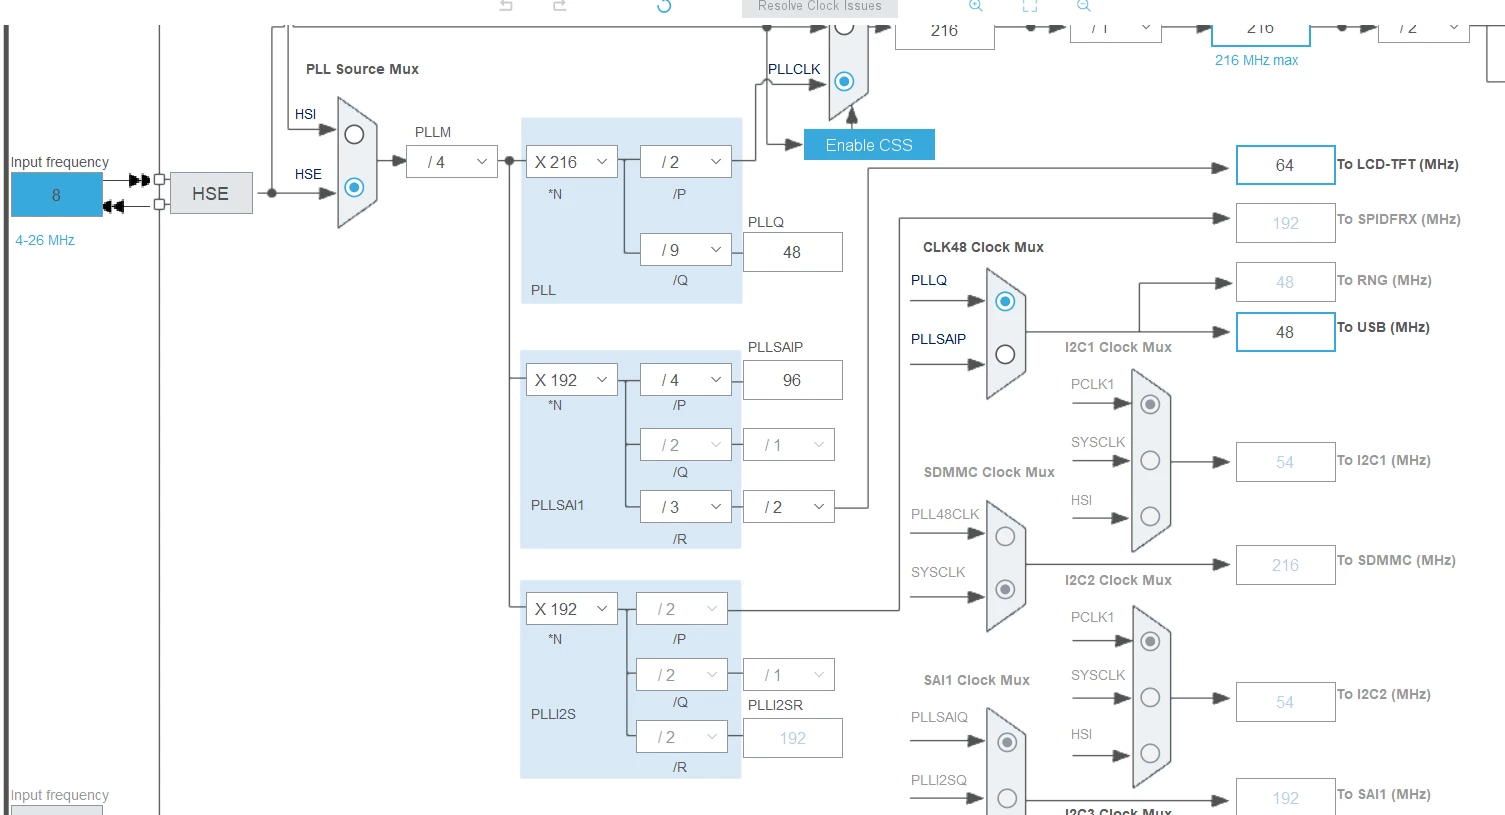Click the PLL Source Mux trapezoid
Image resolution: width=1505 pixels, height=815 pixels.
point(357,162)
